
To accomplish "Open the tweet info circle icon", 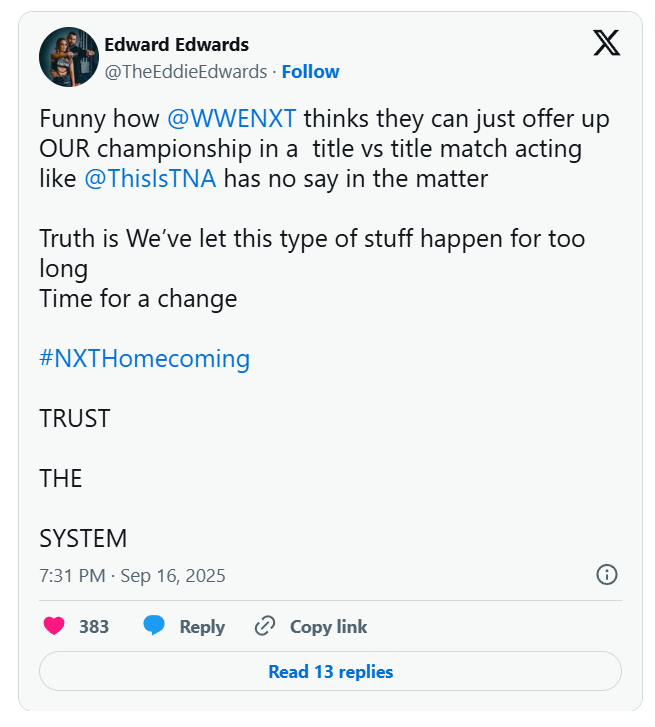I will (606, 574).
